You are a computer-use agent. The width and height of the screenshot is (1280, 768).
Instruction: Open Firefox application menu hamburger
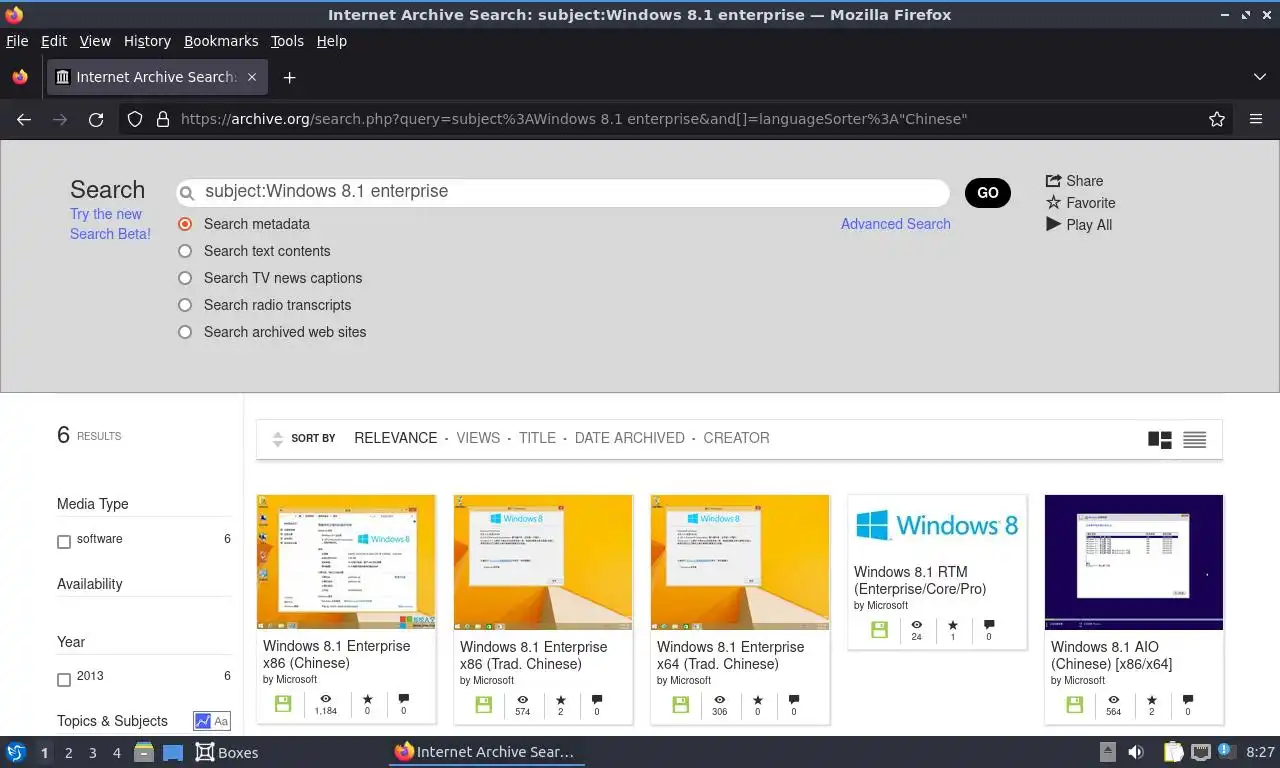coord(1256,119)
